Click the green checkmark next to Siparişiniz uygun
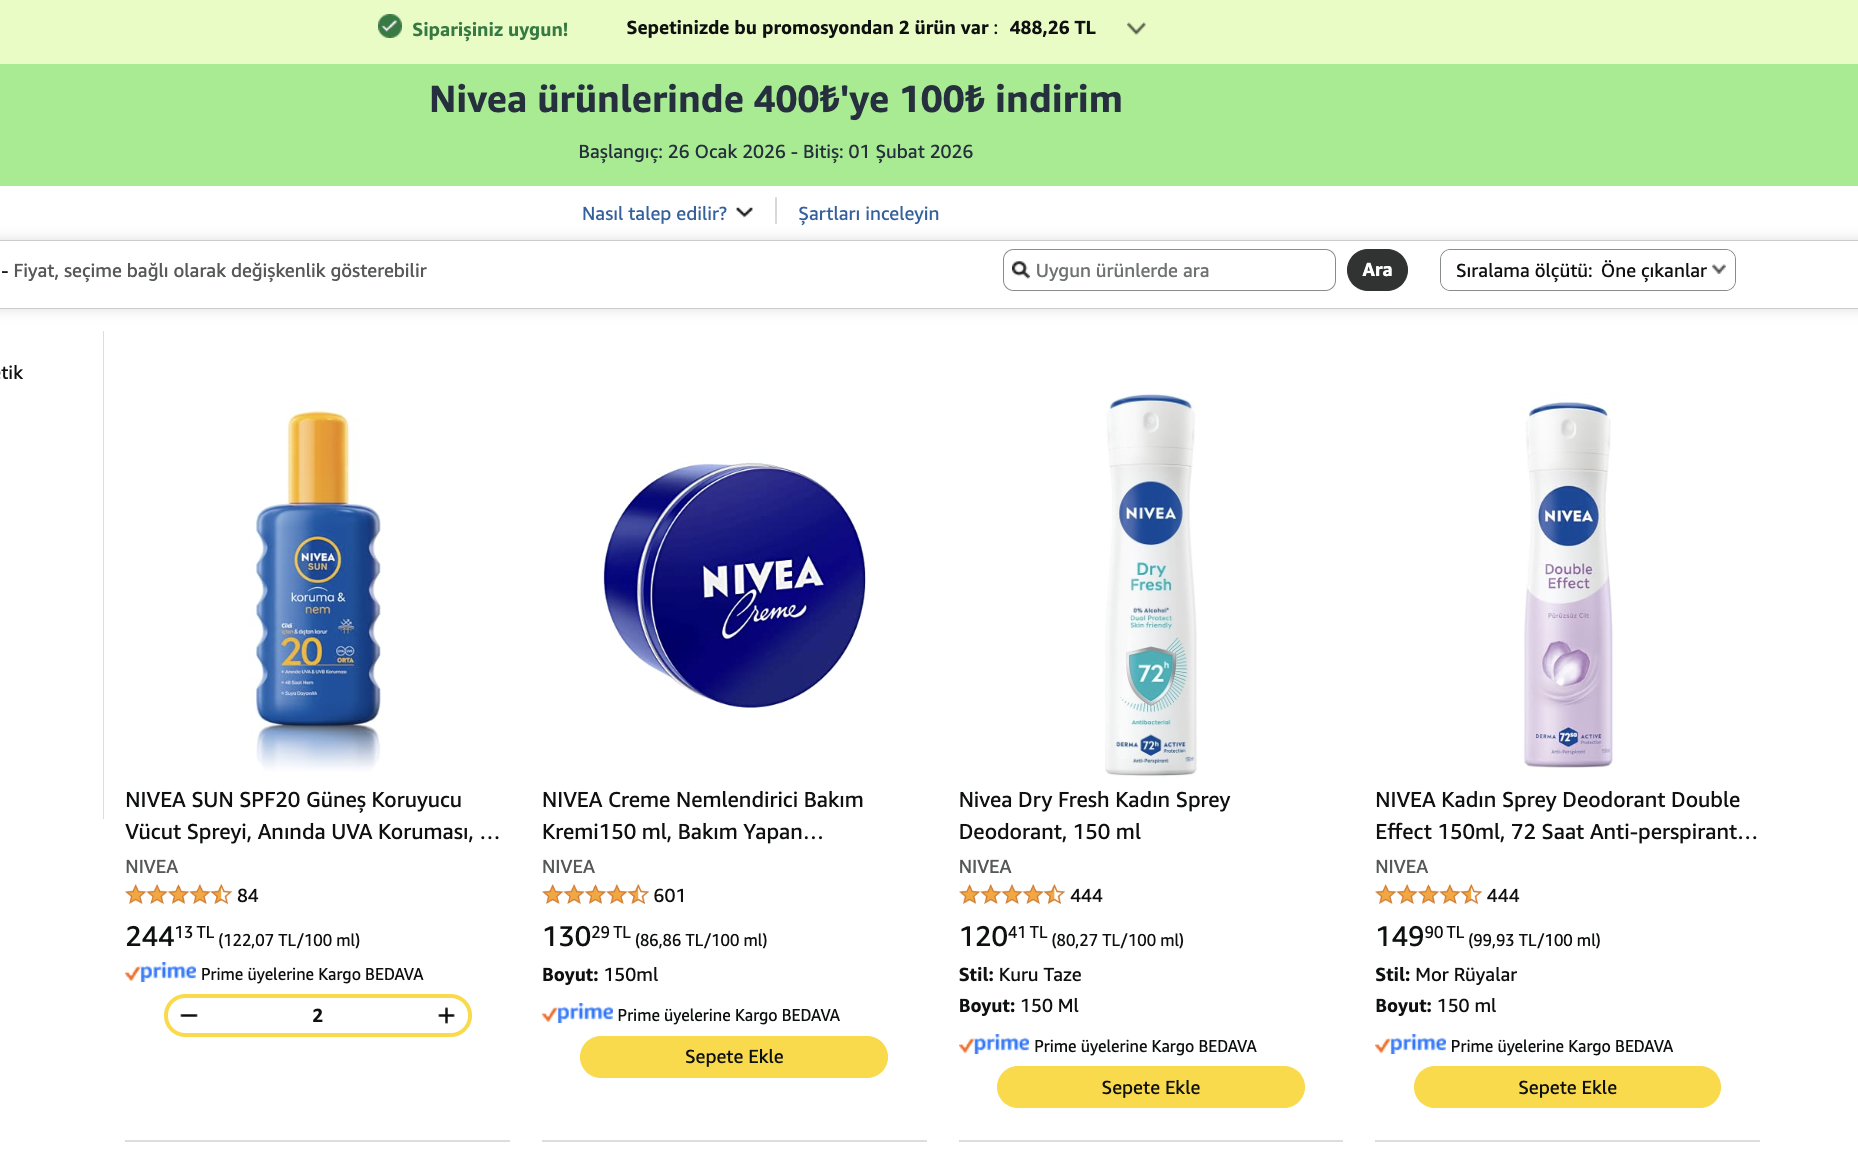 389,27
